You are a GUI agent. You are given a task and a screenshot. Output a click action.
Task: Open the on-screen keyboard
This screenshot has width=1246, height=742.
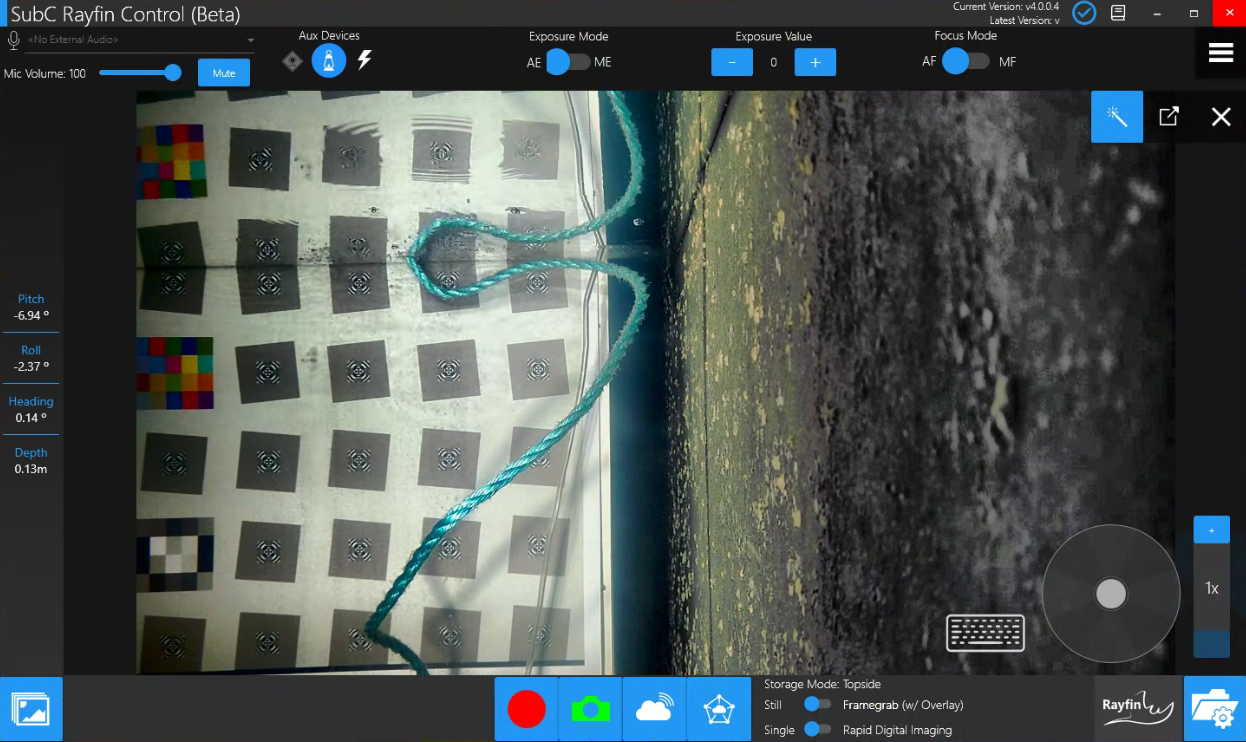click(985, 633)
